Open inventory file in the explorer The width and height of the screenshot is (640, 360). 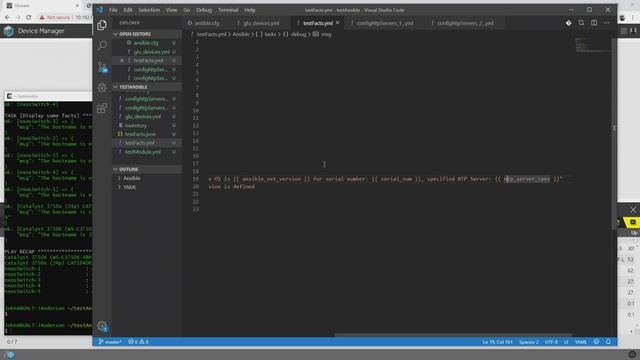[136, 125]
